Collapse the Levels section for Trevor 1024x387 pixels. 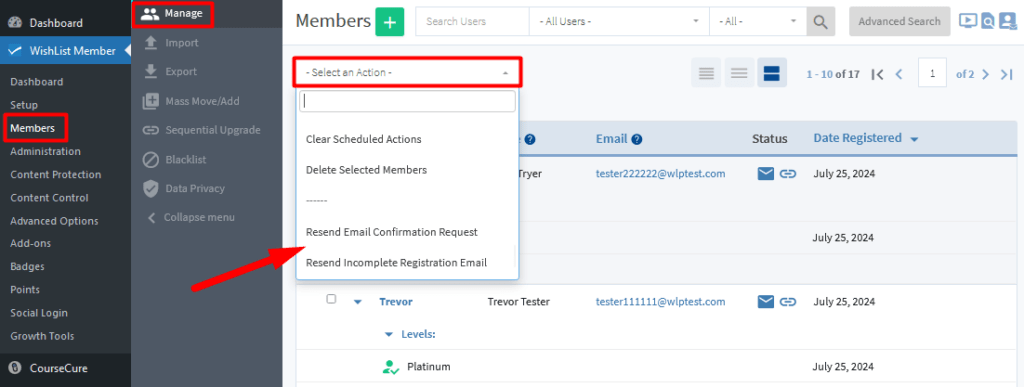(389, 334)
